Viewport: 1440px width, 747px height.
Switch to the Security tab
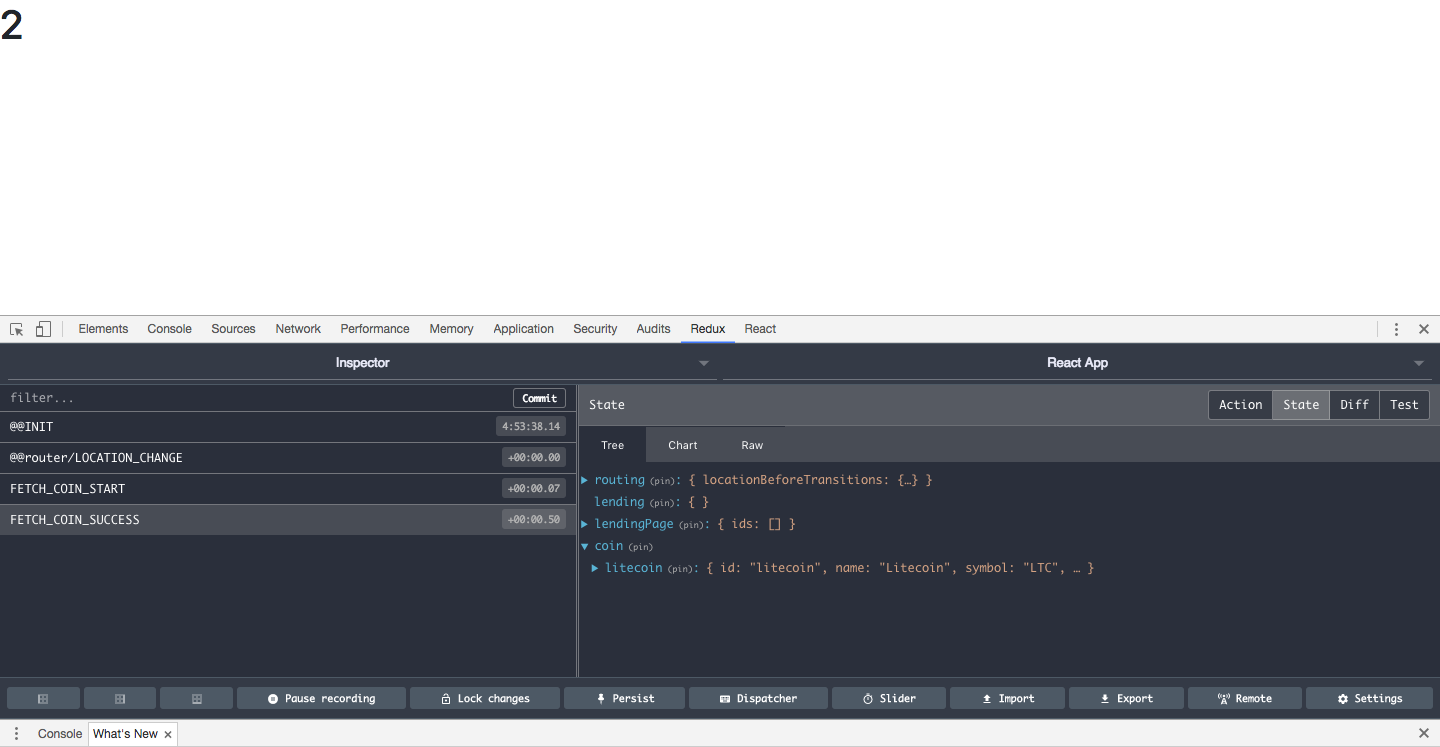pos(595,329)
